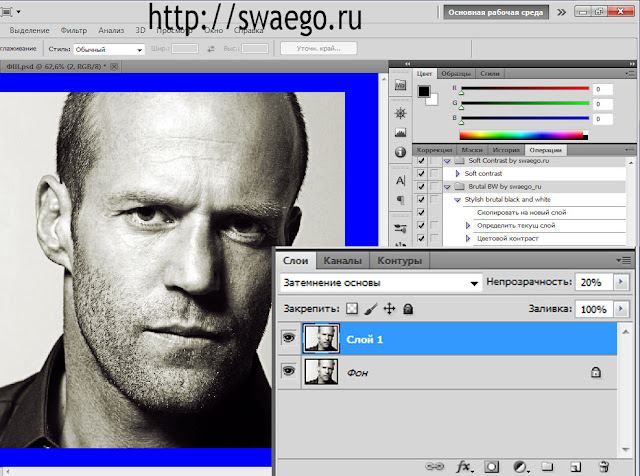The height and width of the screenshot is (476, 640).
Task: Select the Слой 1 layer thumbnail
Action: point(321,338)
